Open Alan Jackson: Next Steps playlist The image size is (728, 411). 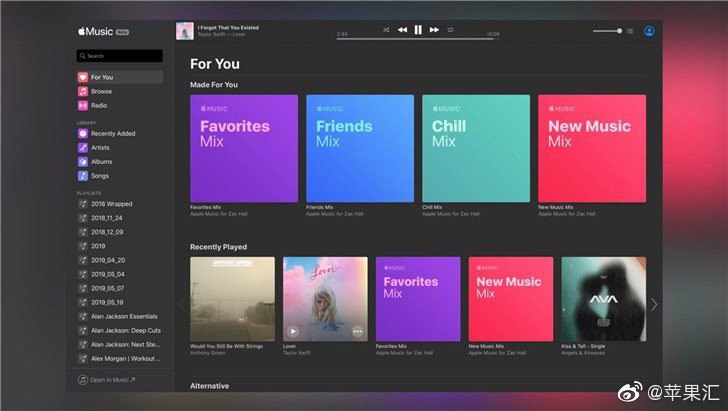click(x=120, y=345)
